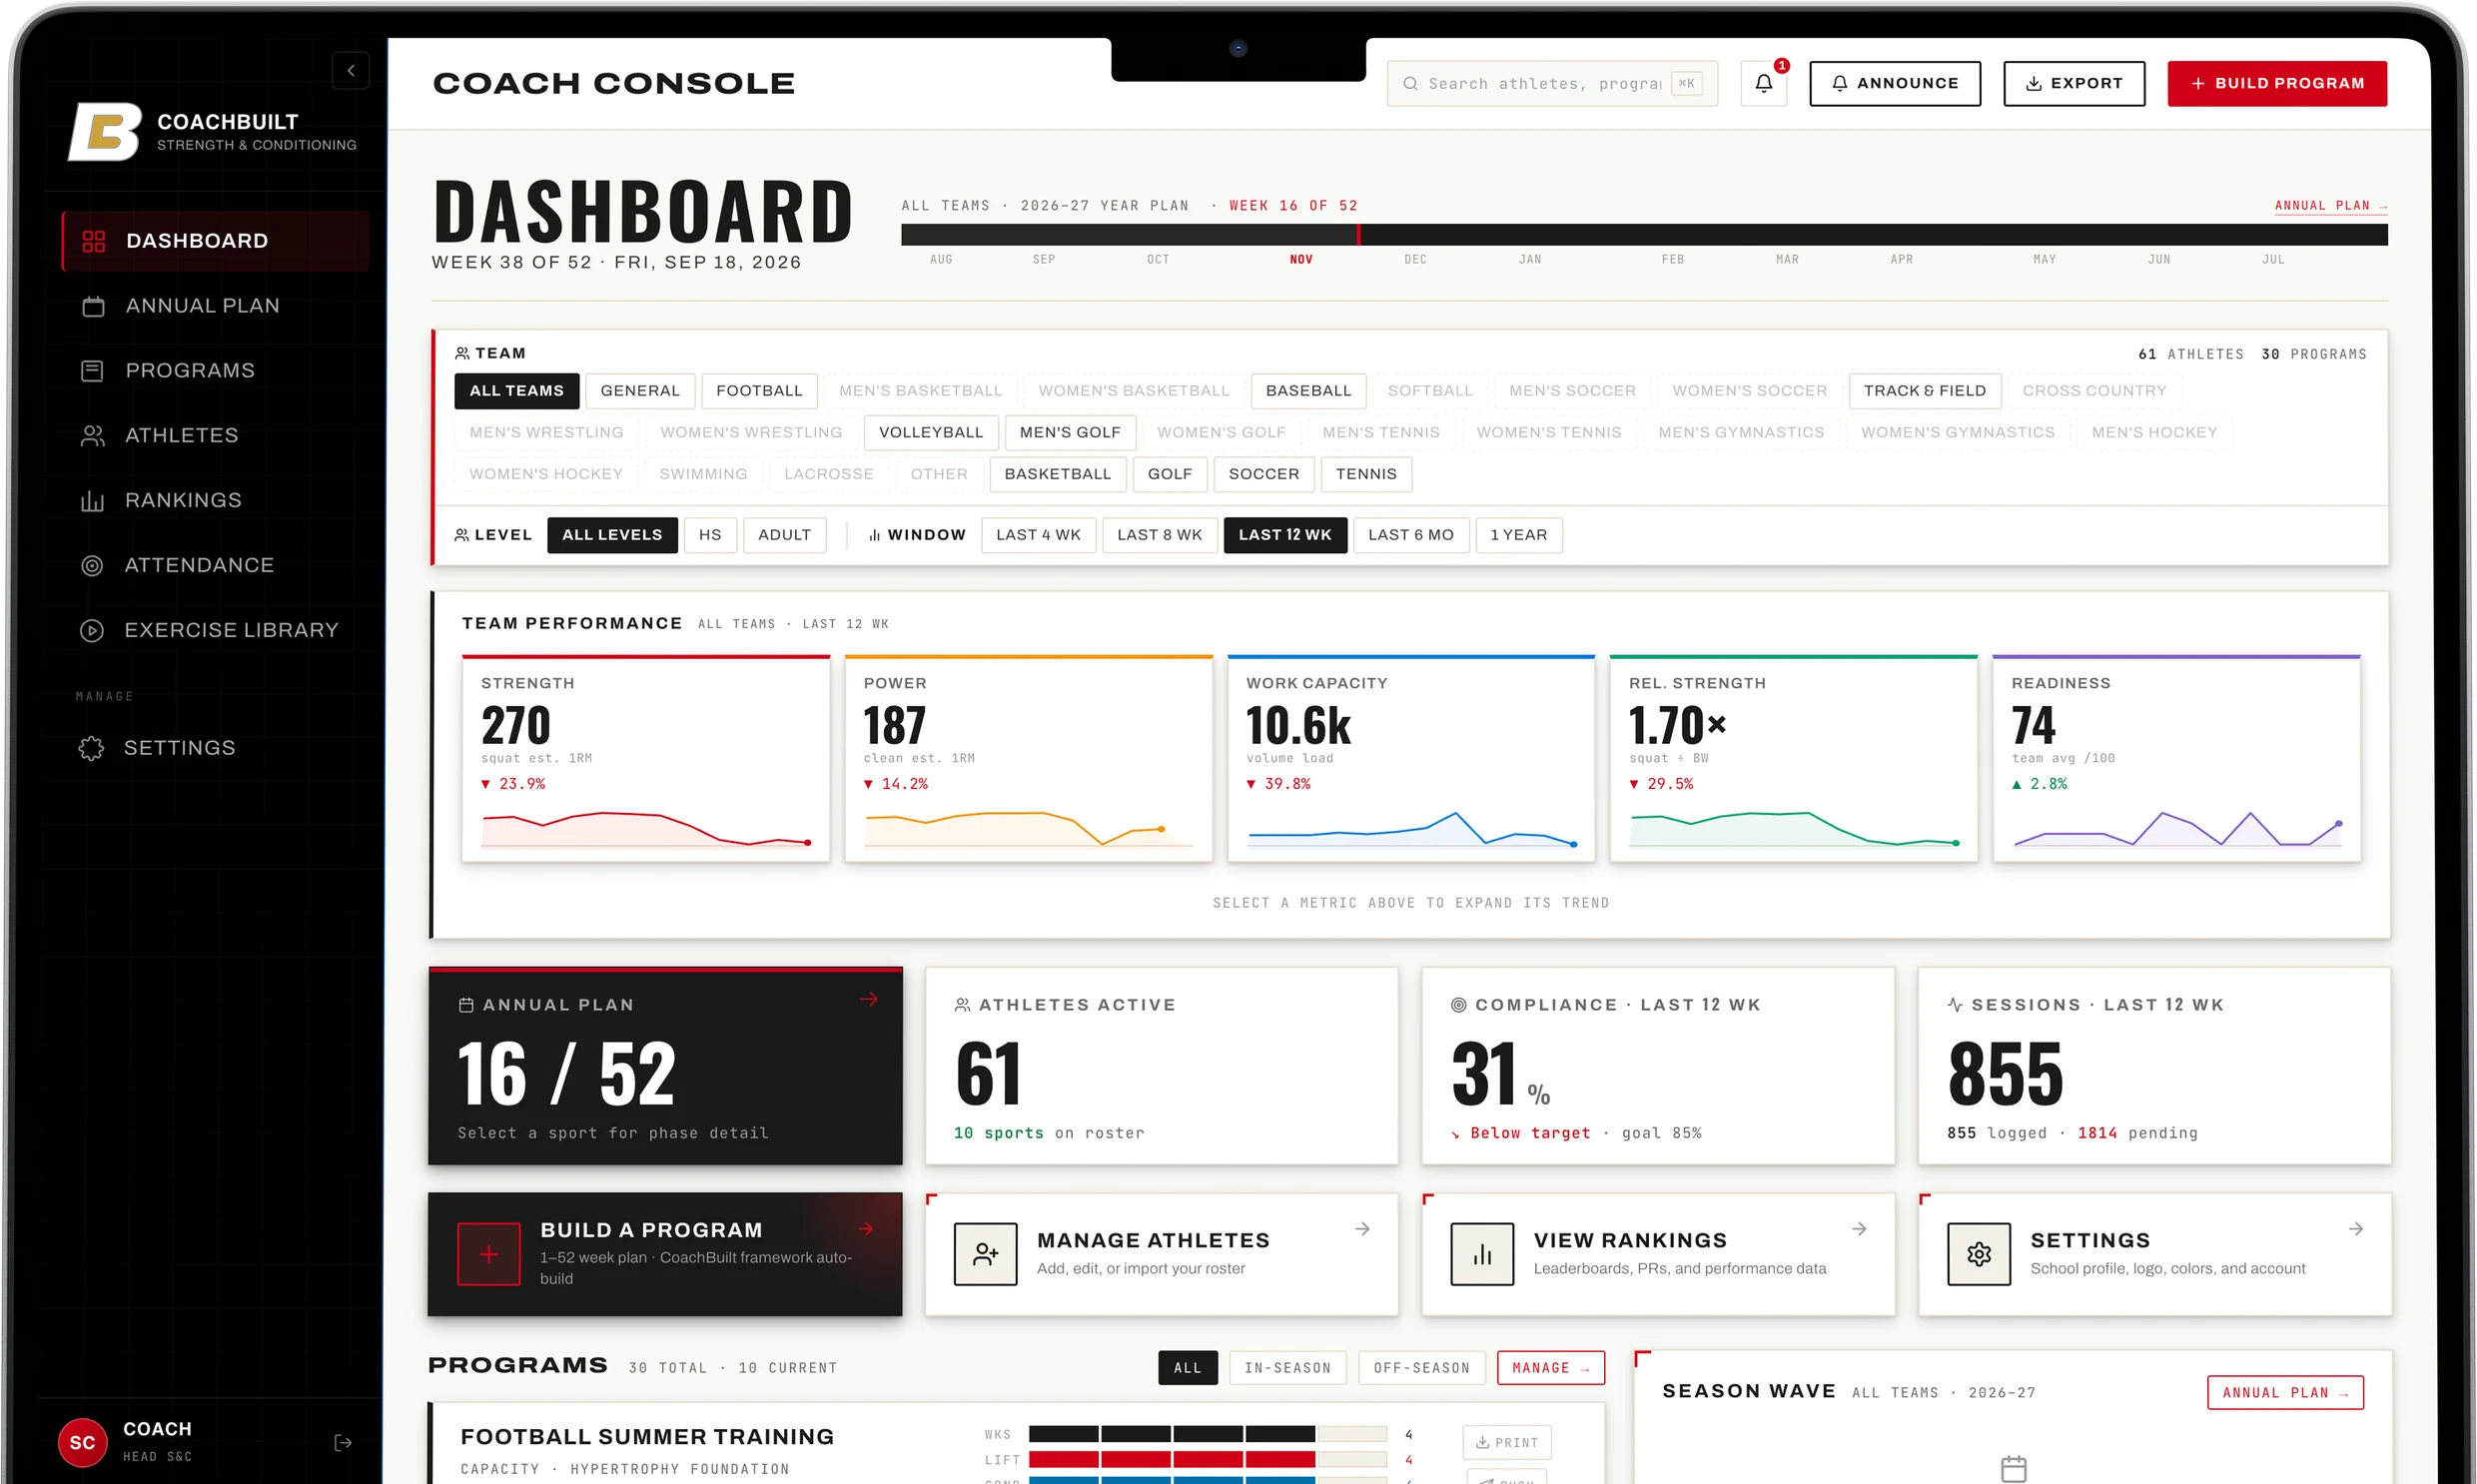The width and height of the screenshot is (2477, 1484).
Task: Click the SC avatar in the sidebar
Action: coord(83,1442)
